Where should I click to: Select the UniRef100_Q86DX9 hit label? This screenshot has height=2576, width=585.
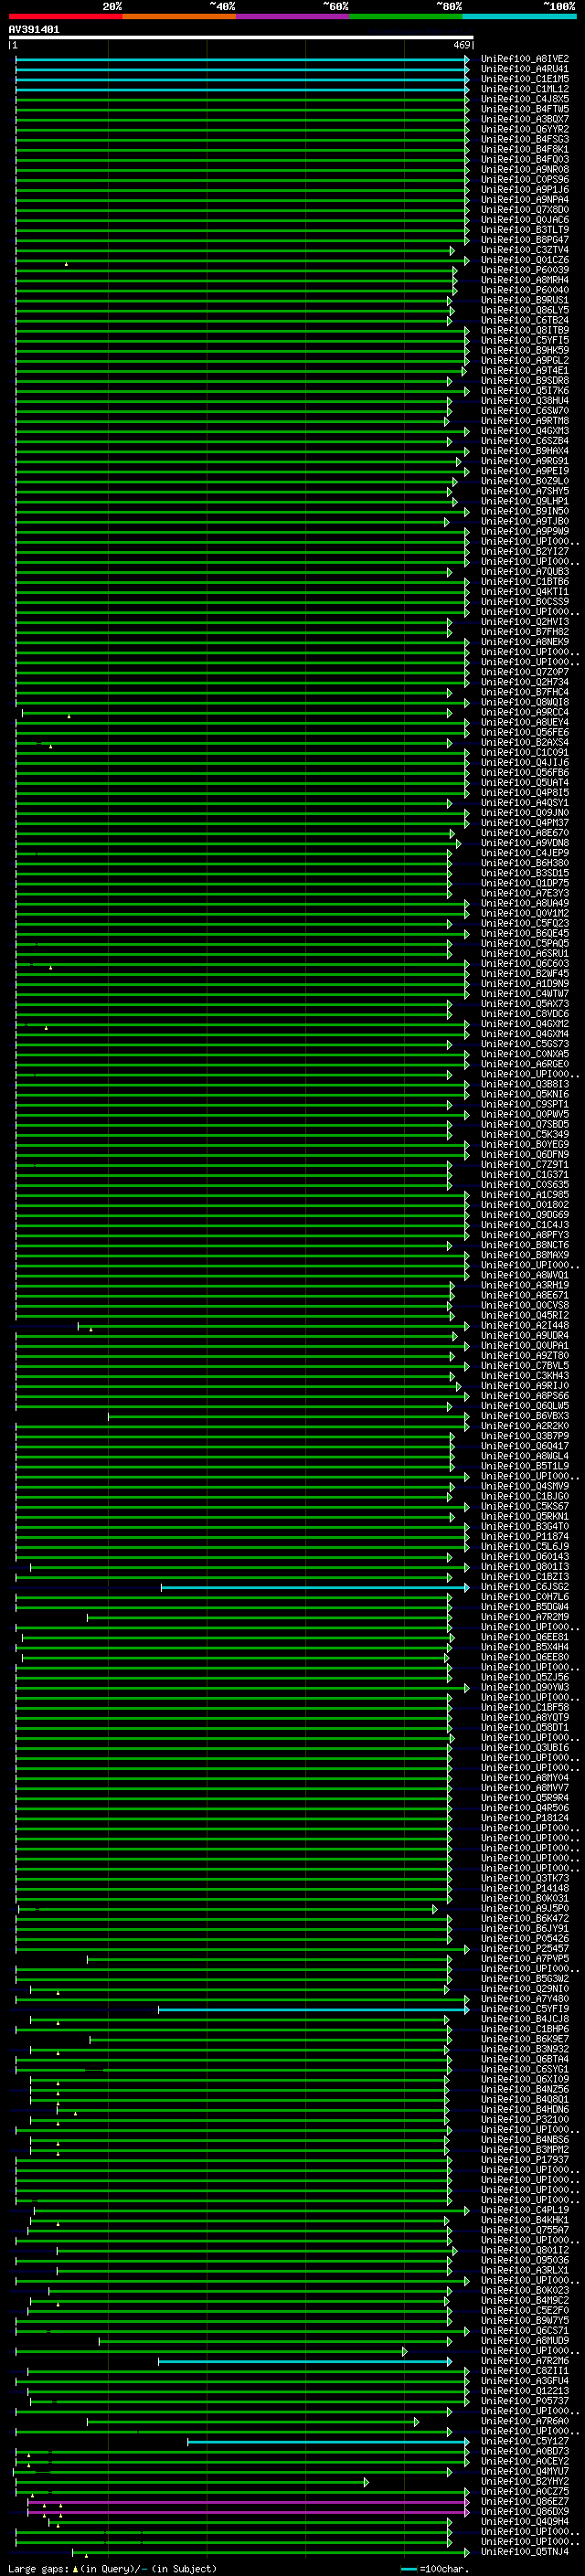pos(525,2511)
